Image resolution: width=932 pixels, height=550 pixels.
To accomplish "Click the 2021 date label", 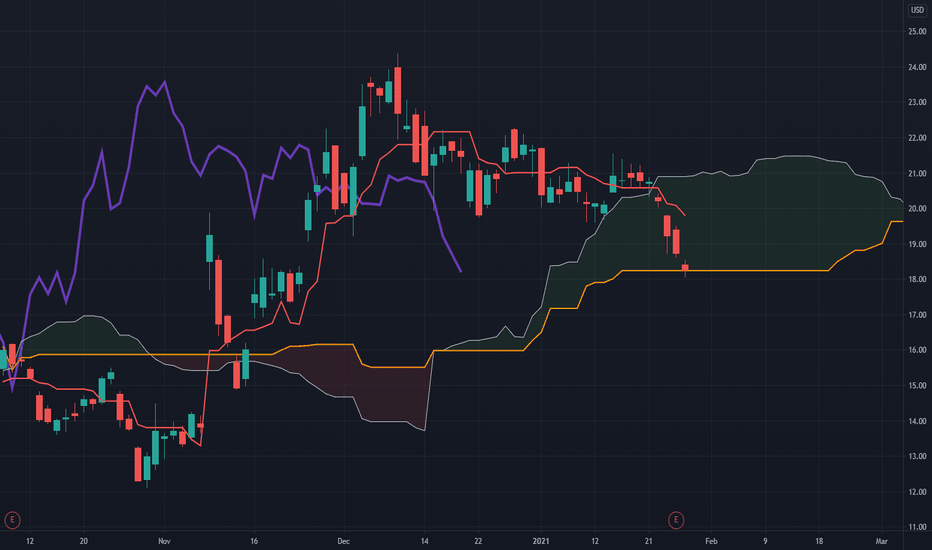I will [x=541, y=541].
